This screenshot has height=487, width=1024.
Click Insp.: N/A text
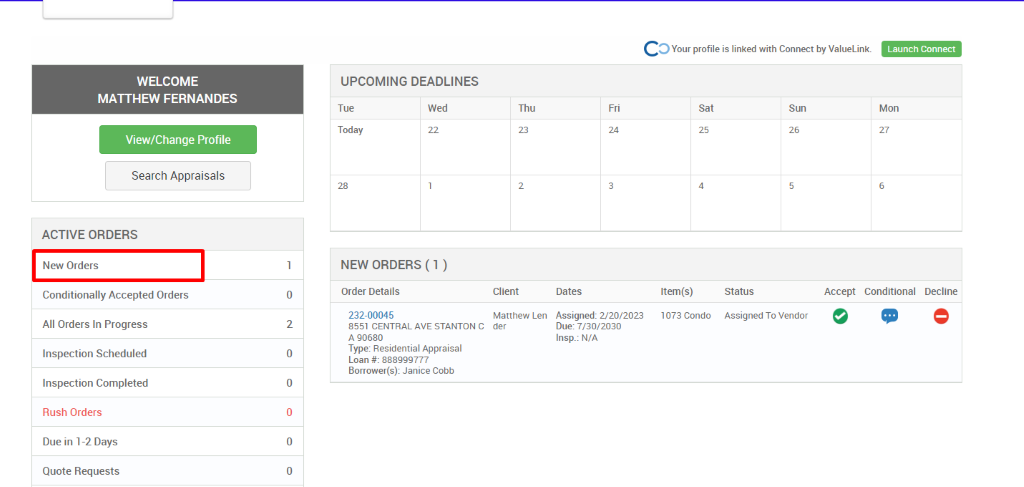[577, 338]
